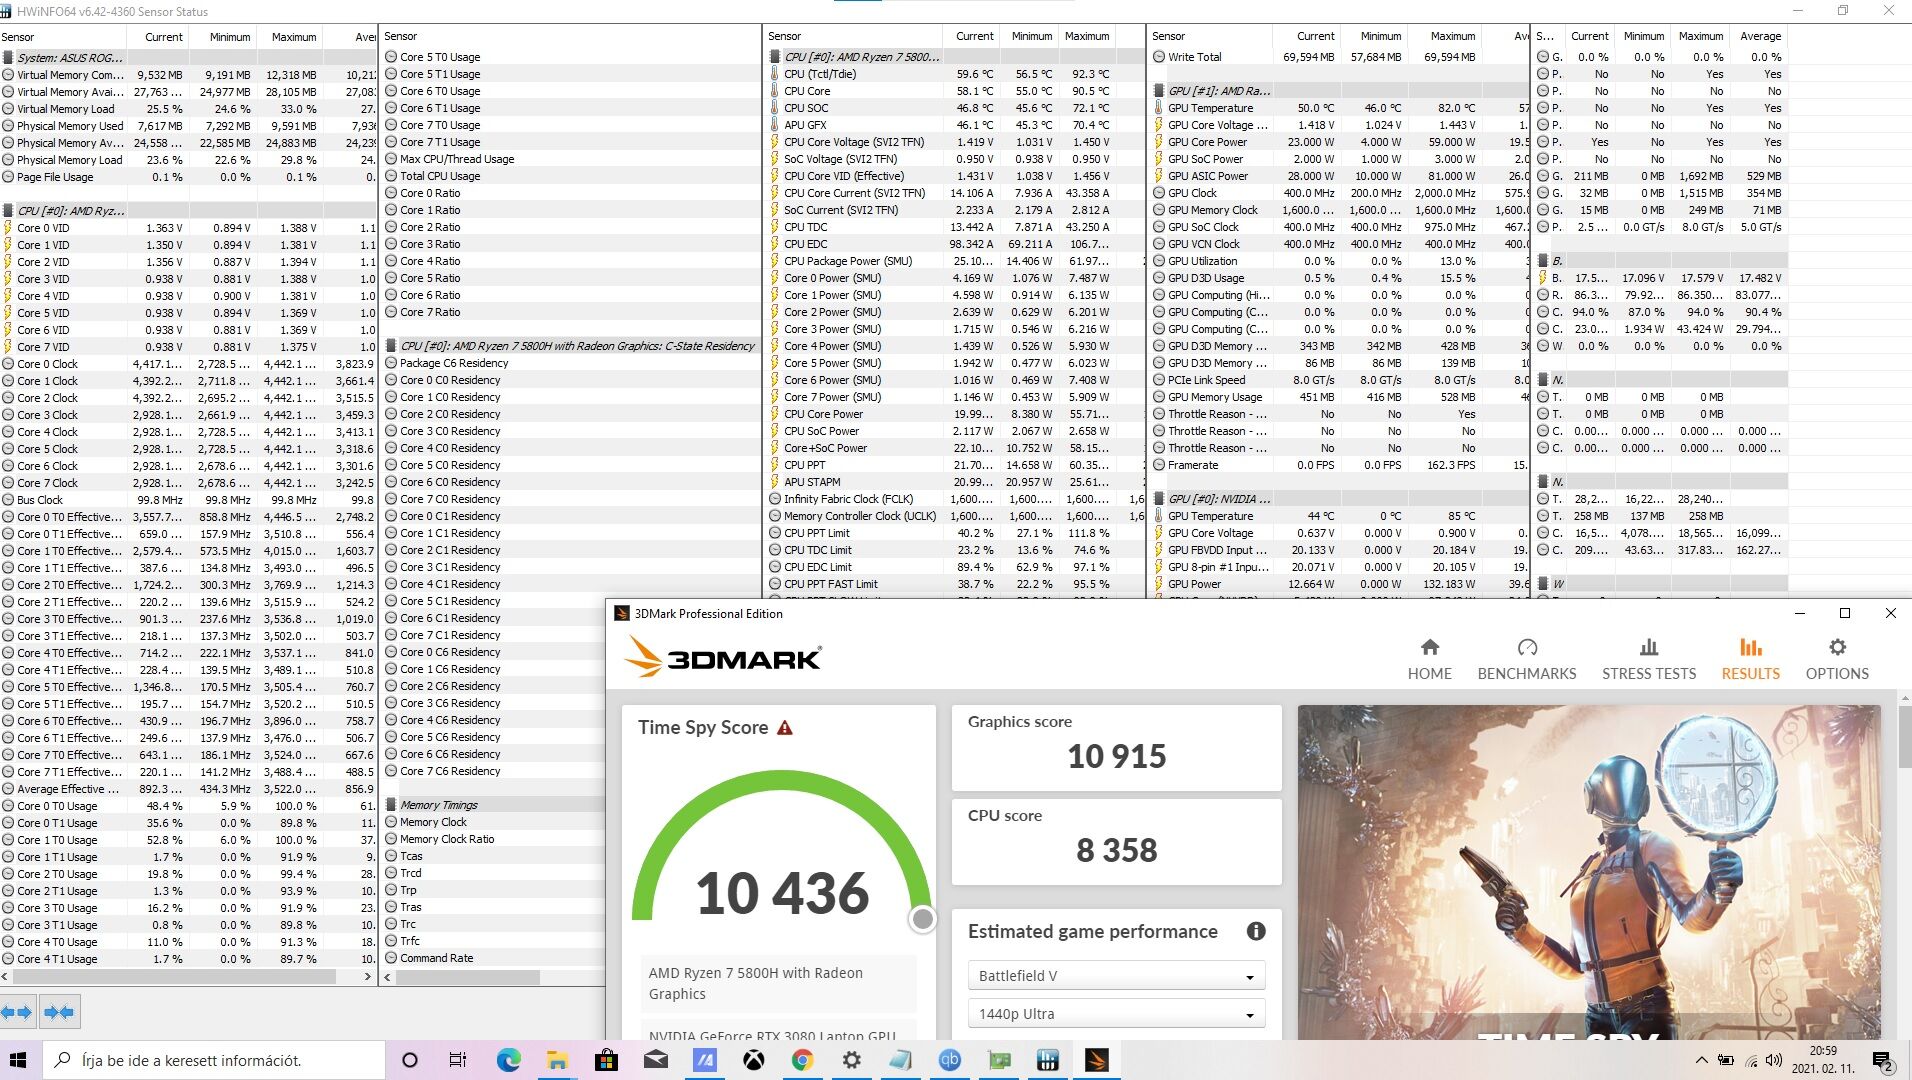Image resolution: width=1912 pixels, height=1080 pixels.
Task: Go to the 3DMark HOME tab
Action: [1430, 660]
